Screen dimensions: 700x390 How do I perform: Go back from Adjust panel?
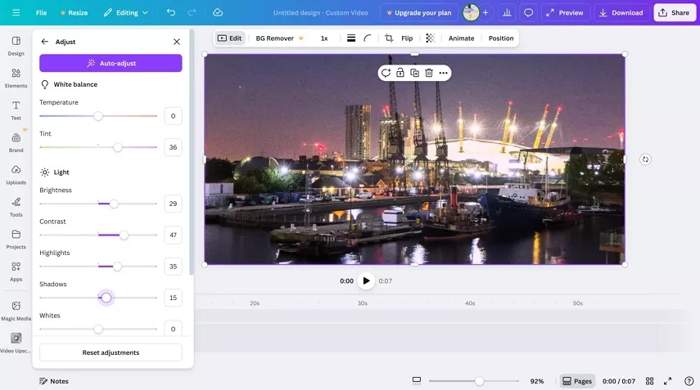[45, 41]
